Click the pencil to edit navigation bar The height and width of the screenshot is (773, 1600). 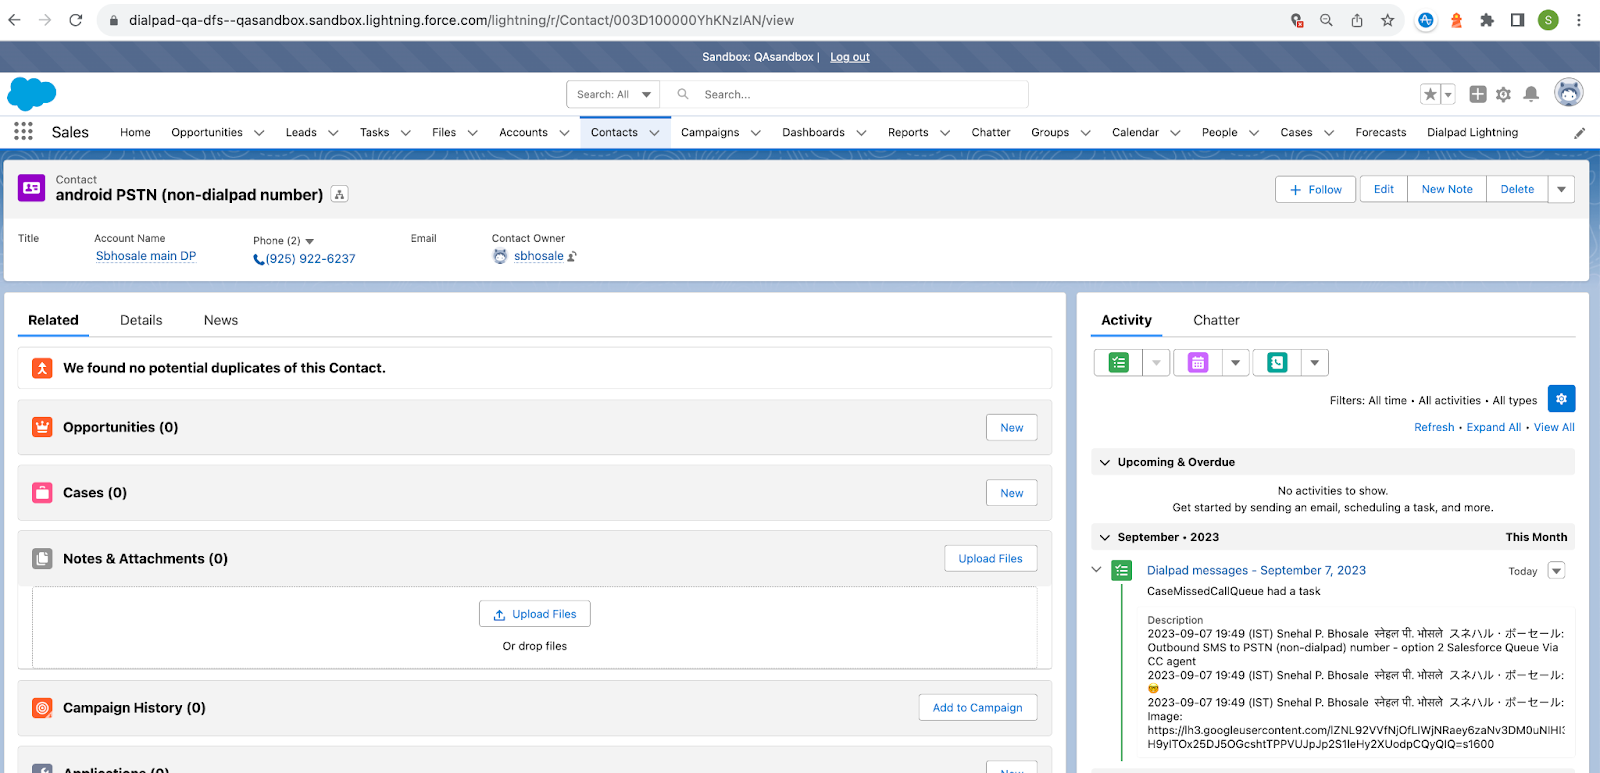tap(1580, 133)
